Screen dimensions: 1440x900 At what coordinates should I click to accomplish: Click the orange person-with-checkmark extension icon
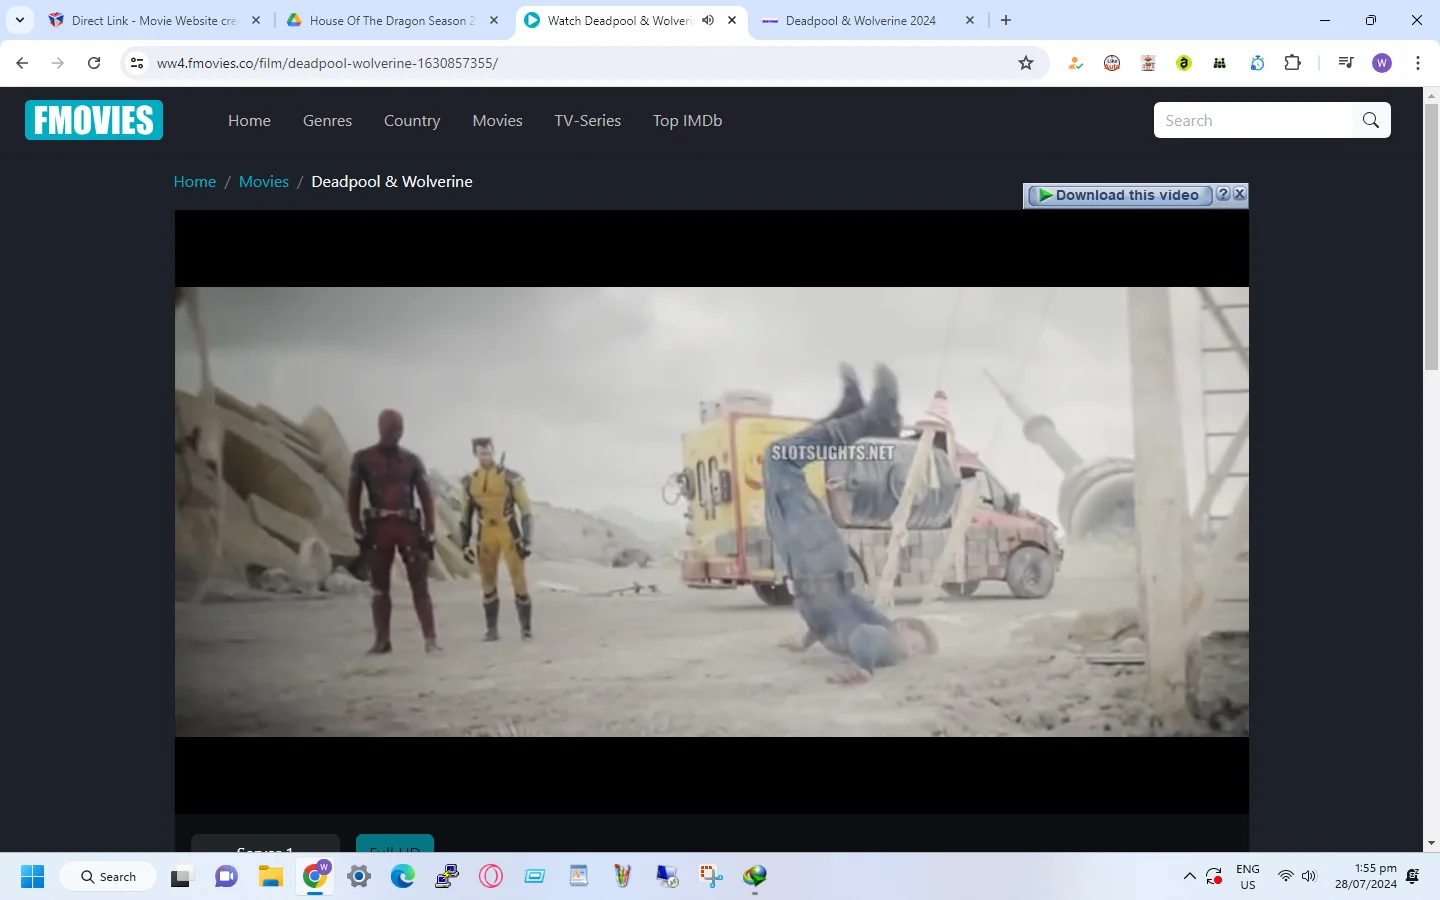[1075, 63]
